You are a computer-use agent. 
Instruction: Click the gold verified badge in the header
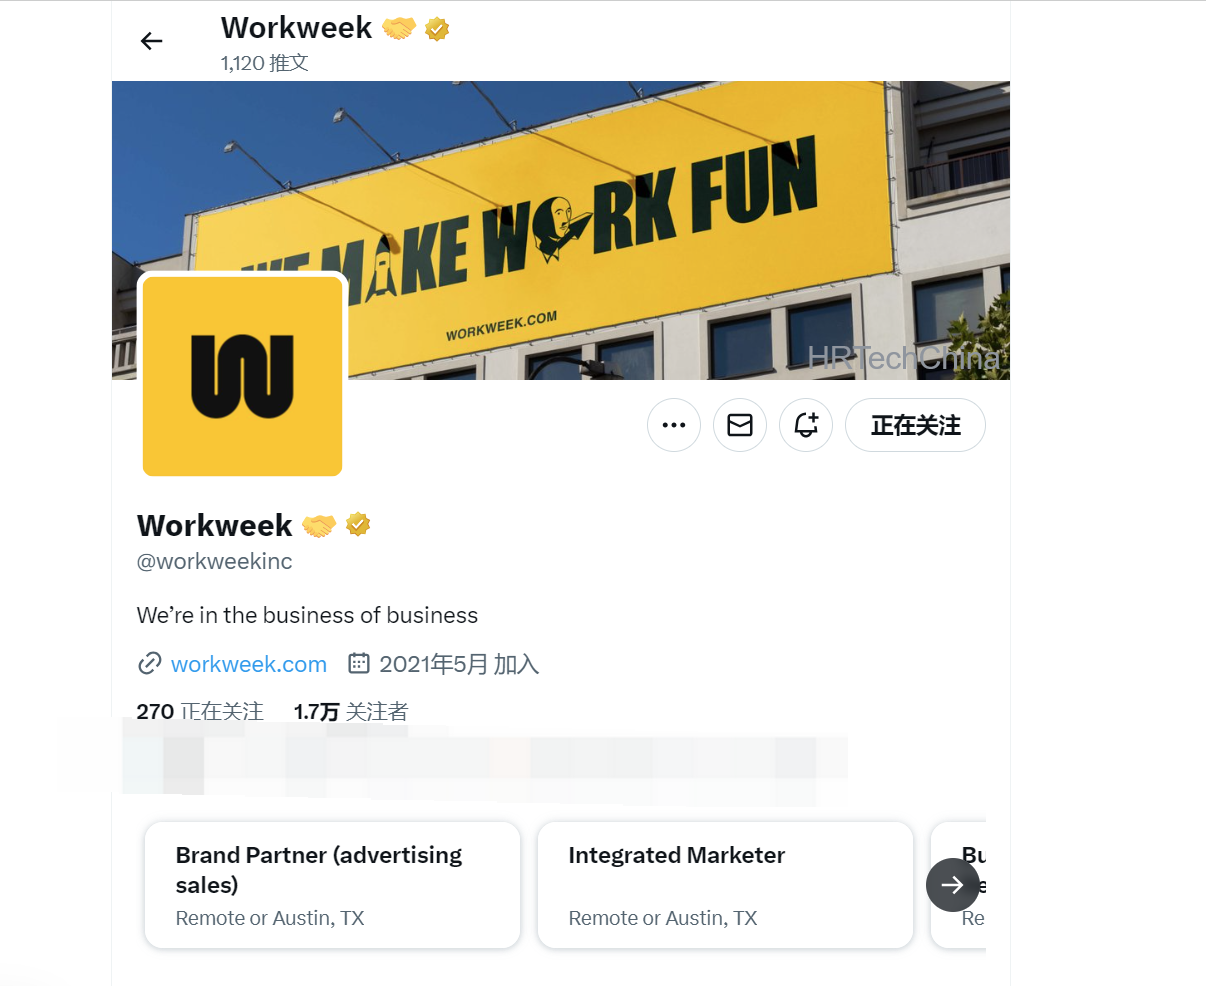click(437, 29)
